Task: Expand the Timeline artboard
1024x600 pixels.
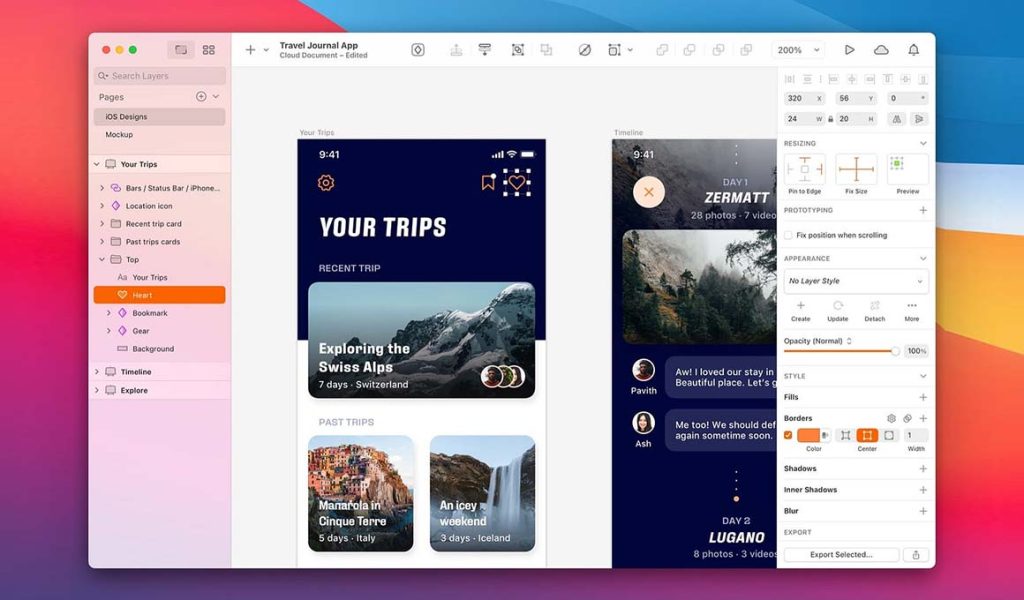Action: (x=97, y=372)
